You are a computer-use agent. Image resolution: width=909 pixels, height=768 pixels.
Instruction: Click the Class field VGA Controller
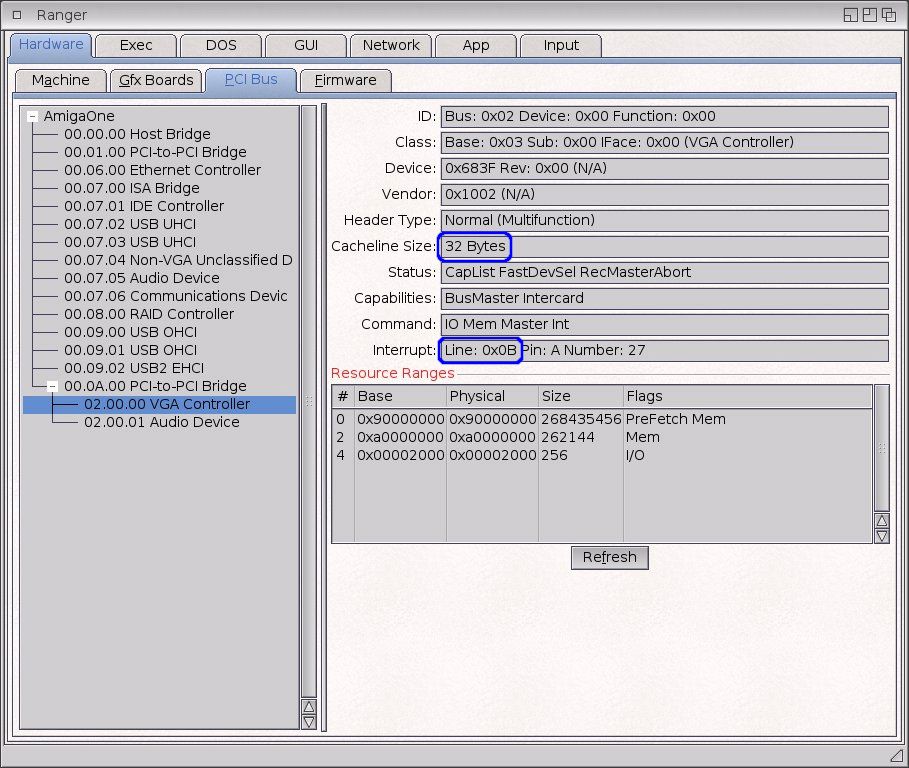coord(664,142)
